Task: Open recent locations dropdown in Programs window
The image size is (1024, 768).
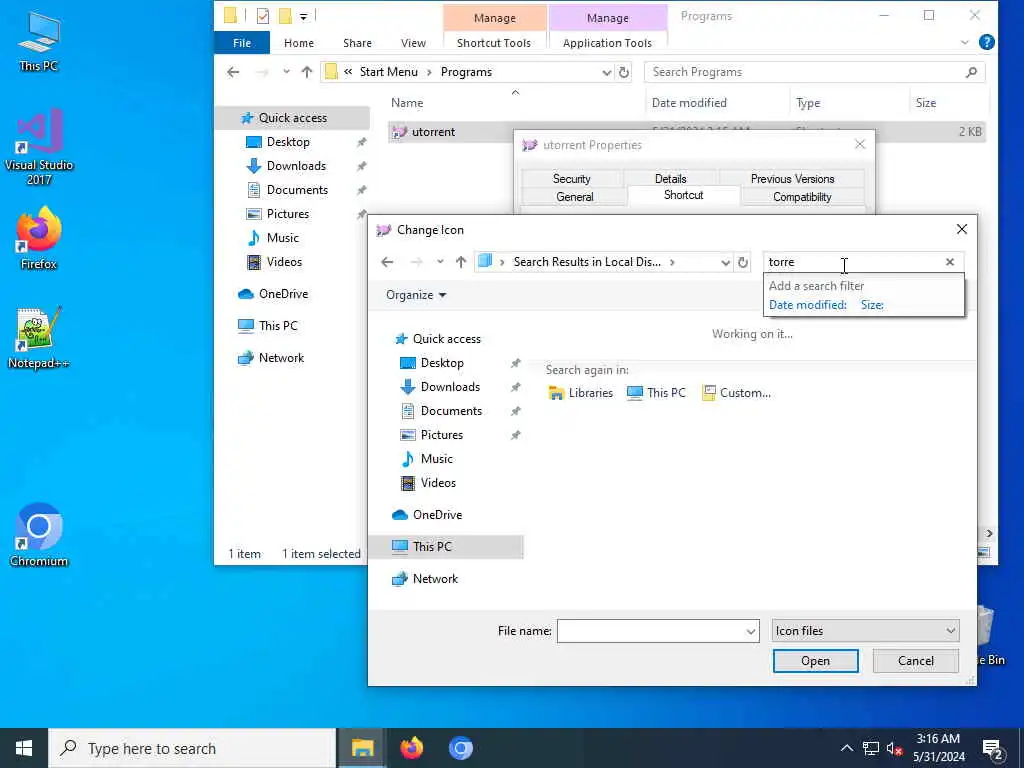Action: click(x=286, y=72)
